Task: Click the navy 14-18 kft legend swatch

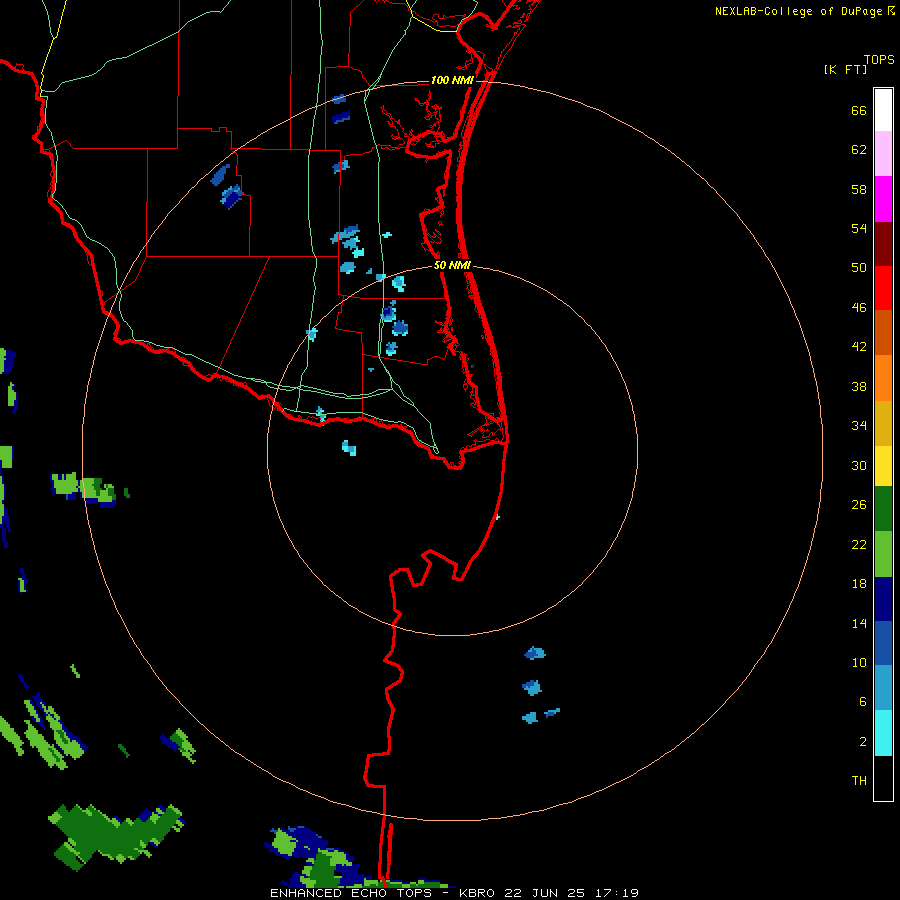Action: click(x=883, y=599)
